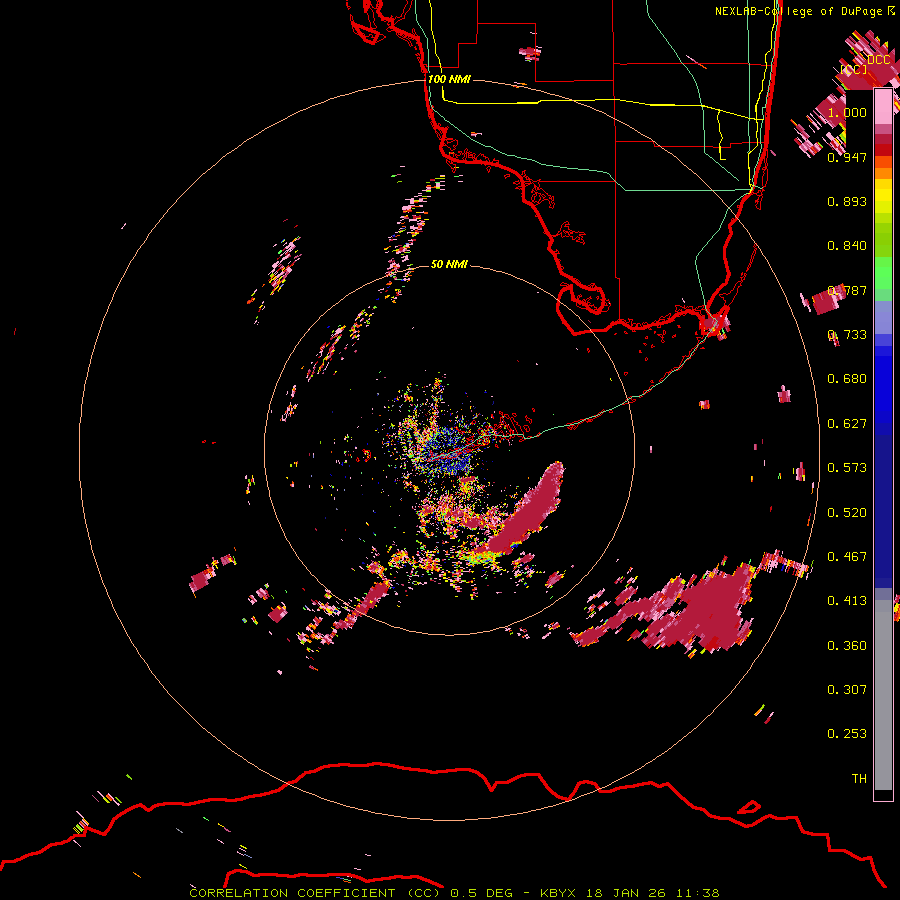Screen dimensions: 900x900
Task: Click the KBYX station identifier in the caption
Action: point(560,893)
